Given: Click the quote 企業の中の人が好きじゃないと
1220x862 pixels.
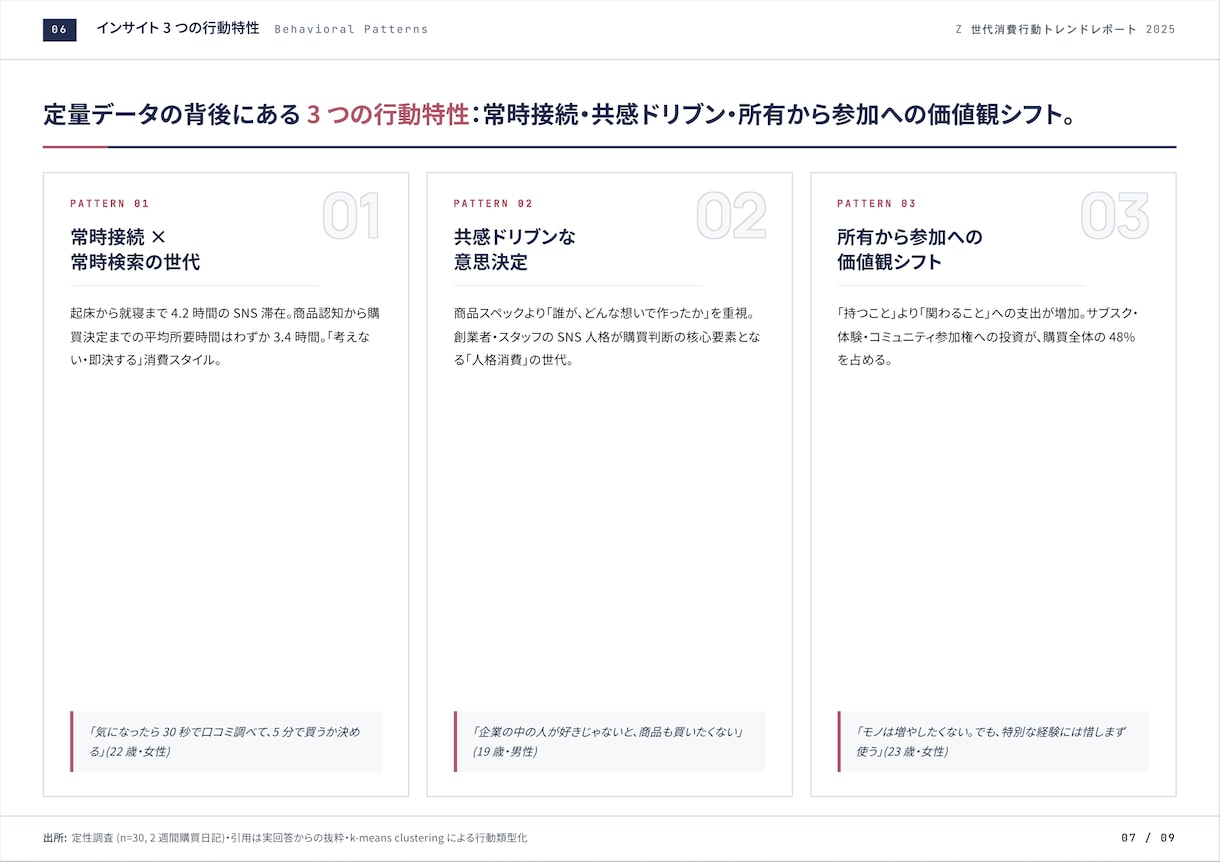Looking at the screenshot, I should point(610,742).
